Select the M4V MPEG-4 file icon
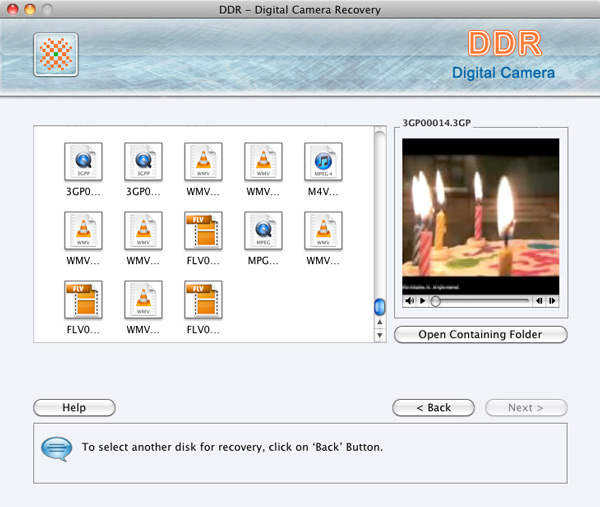The height and width of the screenshot is (507, 600). point(323,161)
